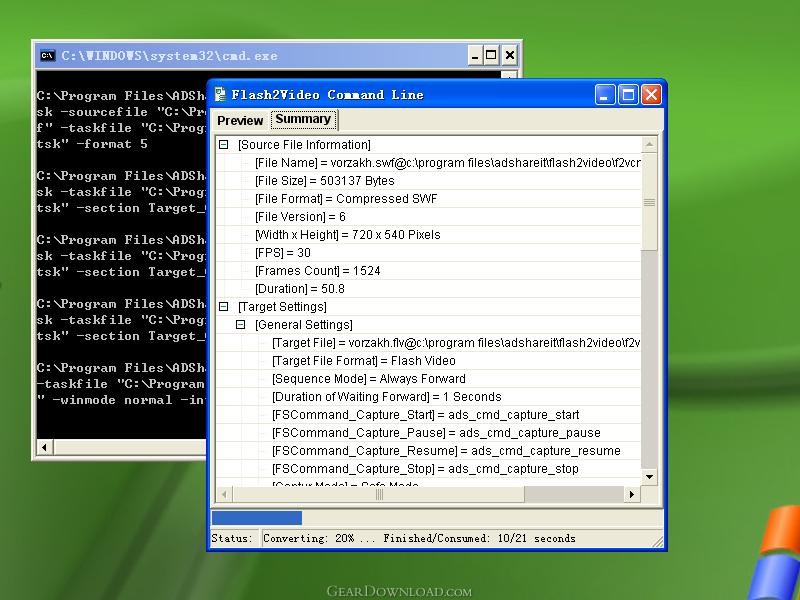Click the summary tree scroll up arrow

[649, 146]
